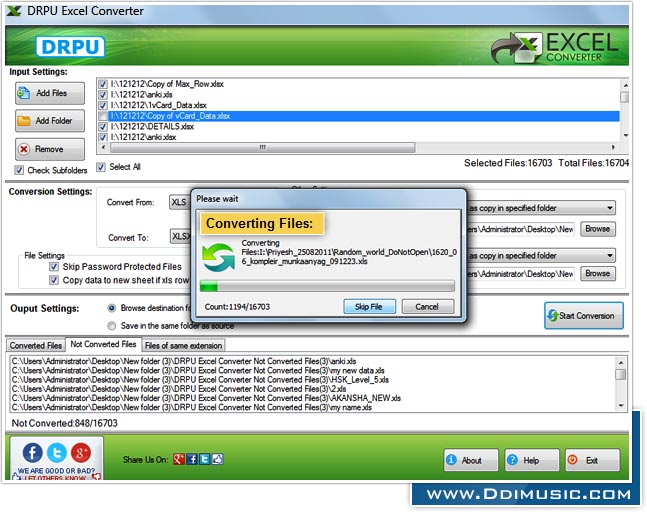
Task: Click the small thumbs-up share icon
Action: click(217, 459)
